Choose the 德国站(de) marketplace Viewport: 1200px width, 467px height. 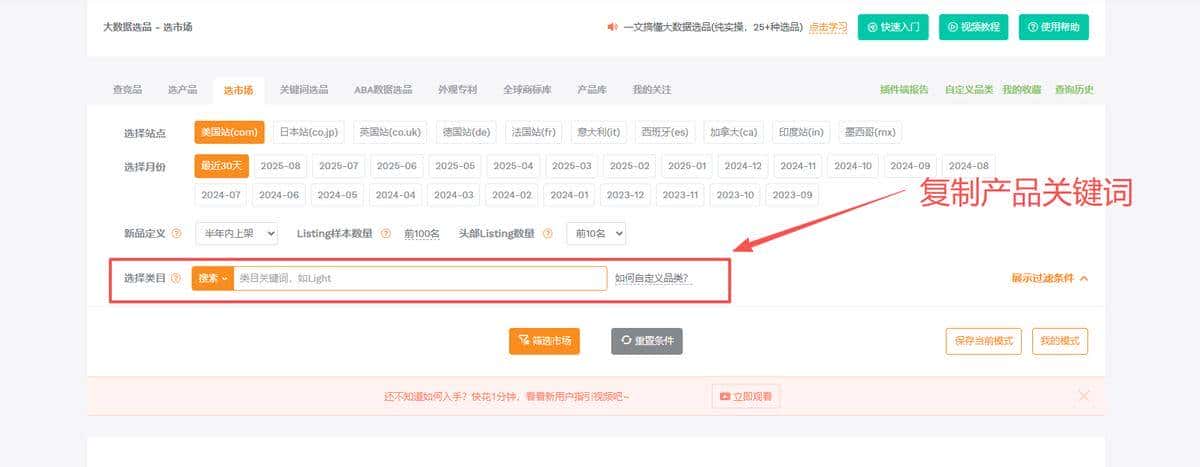pos(466,132)
